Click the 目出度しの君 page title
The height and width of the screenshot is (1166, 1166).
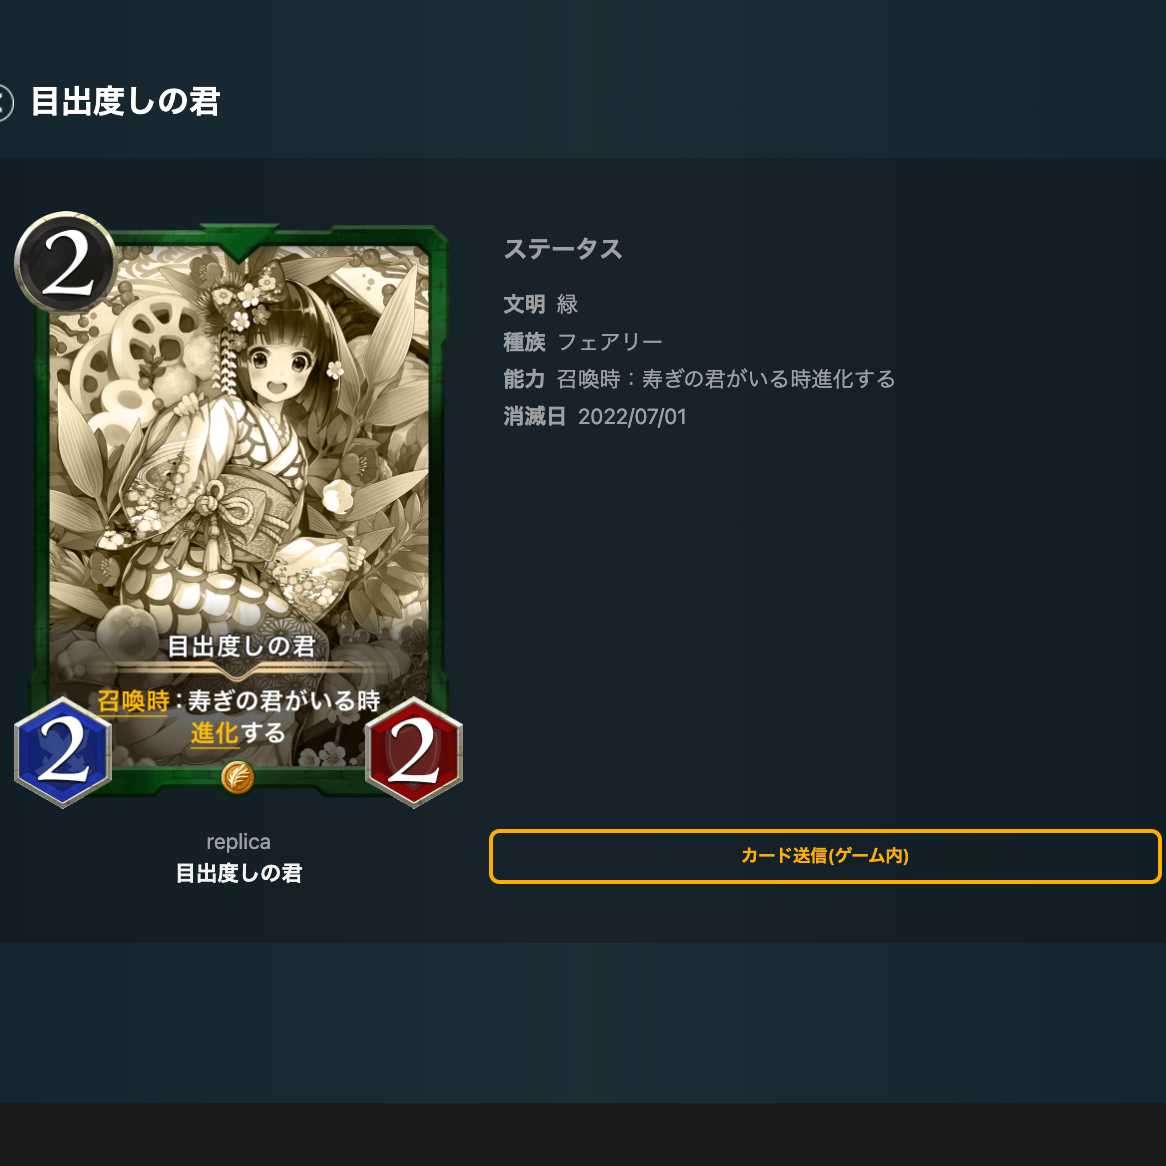click(125, 101)
